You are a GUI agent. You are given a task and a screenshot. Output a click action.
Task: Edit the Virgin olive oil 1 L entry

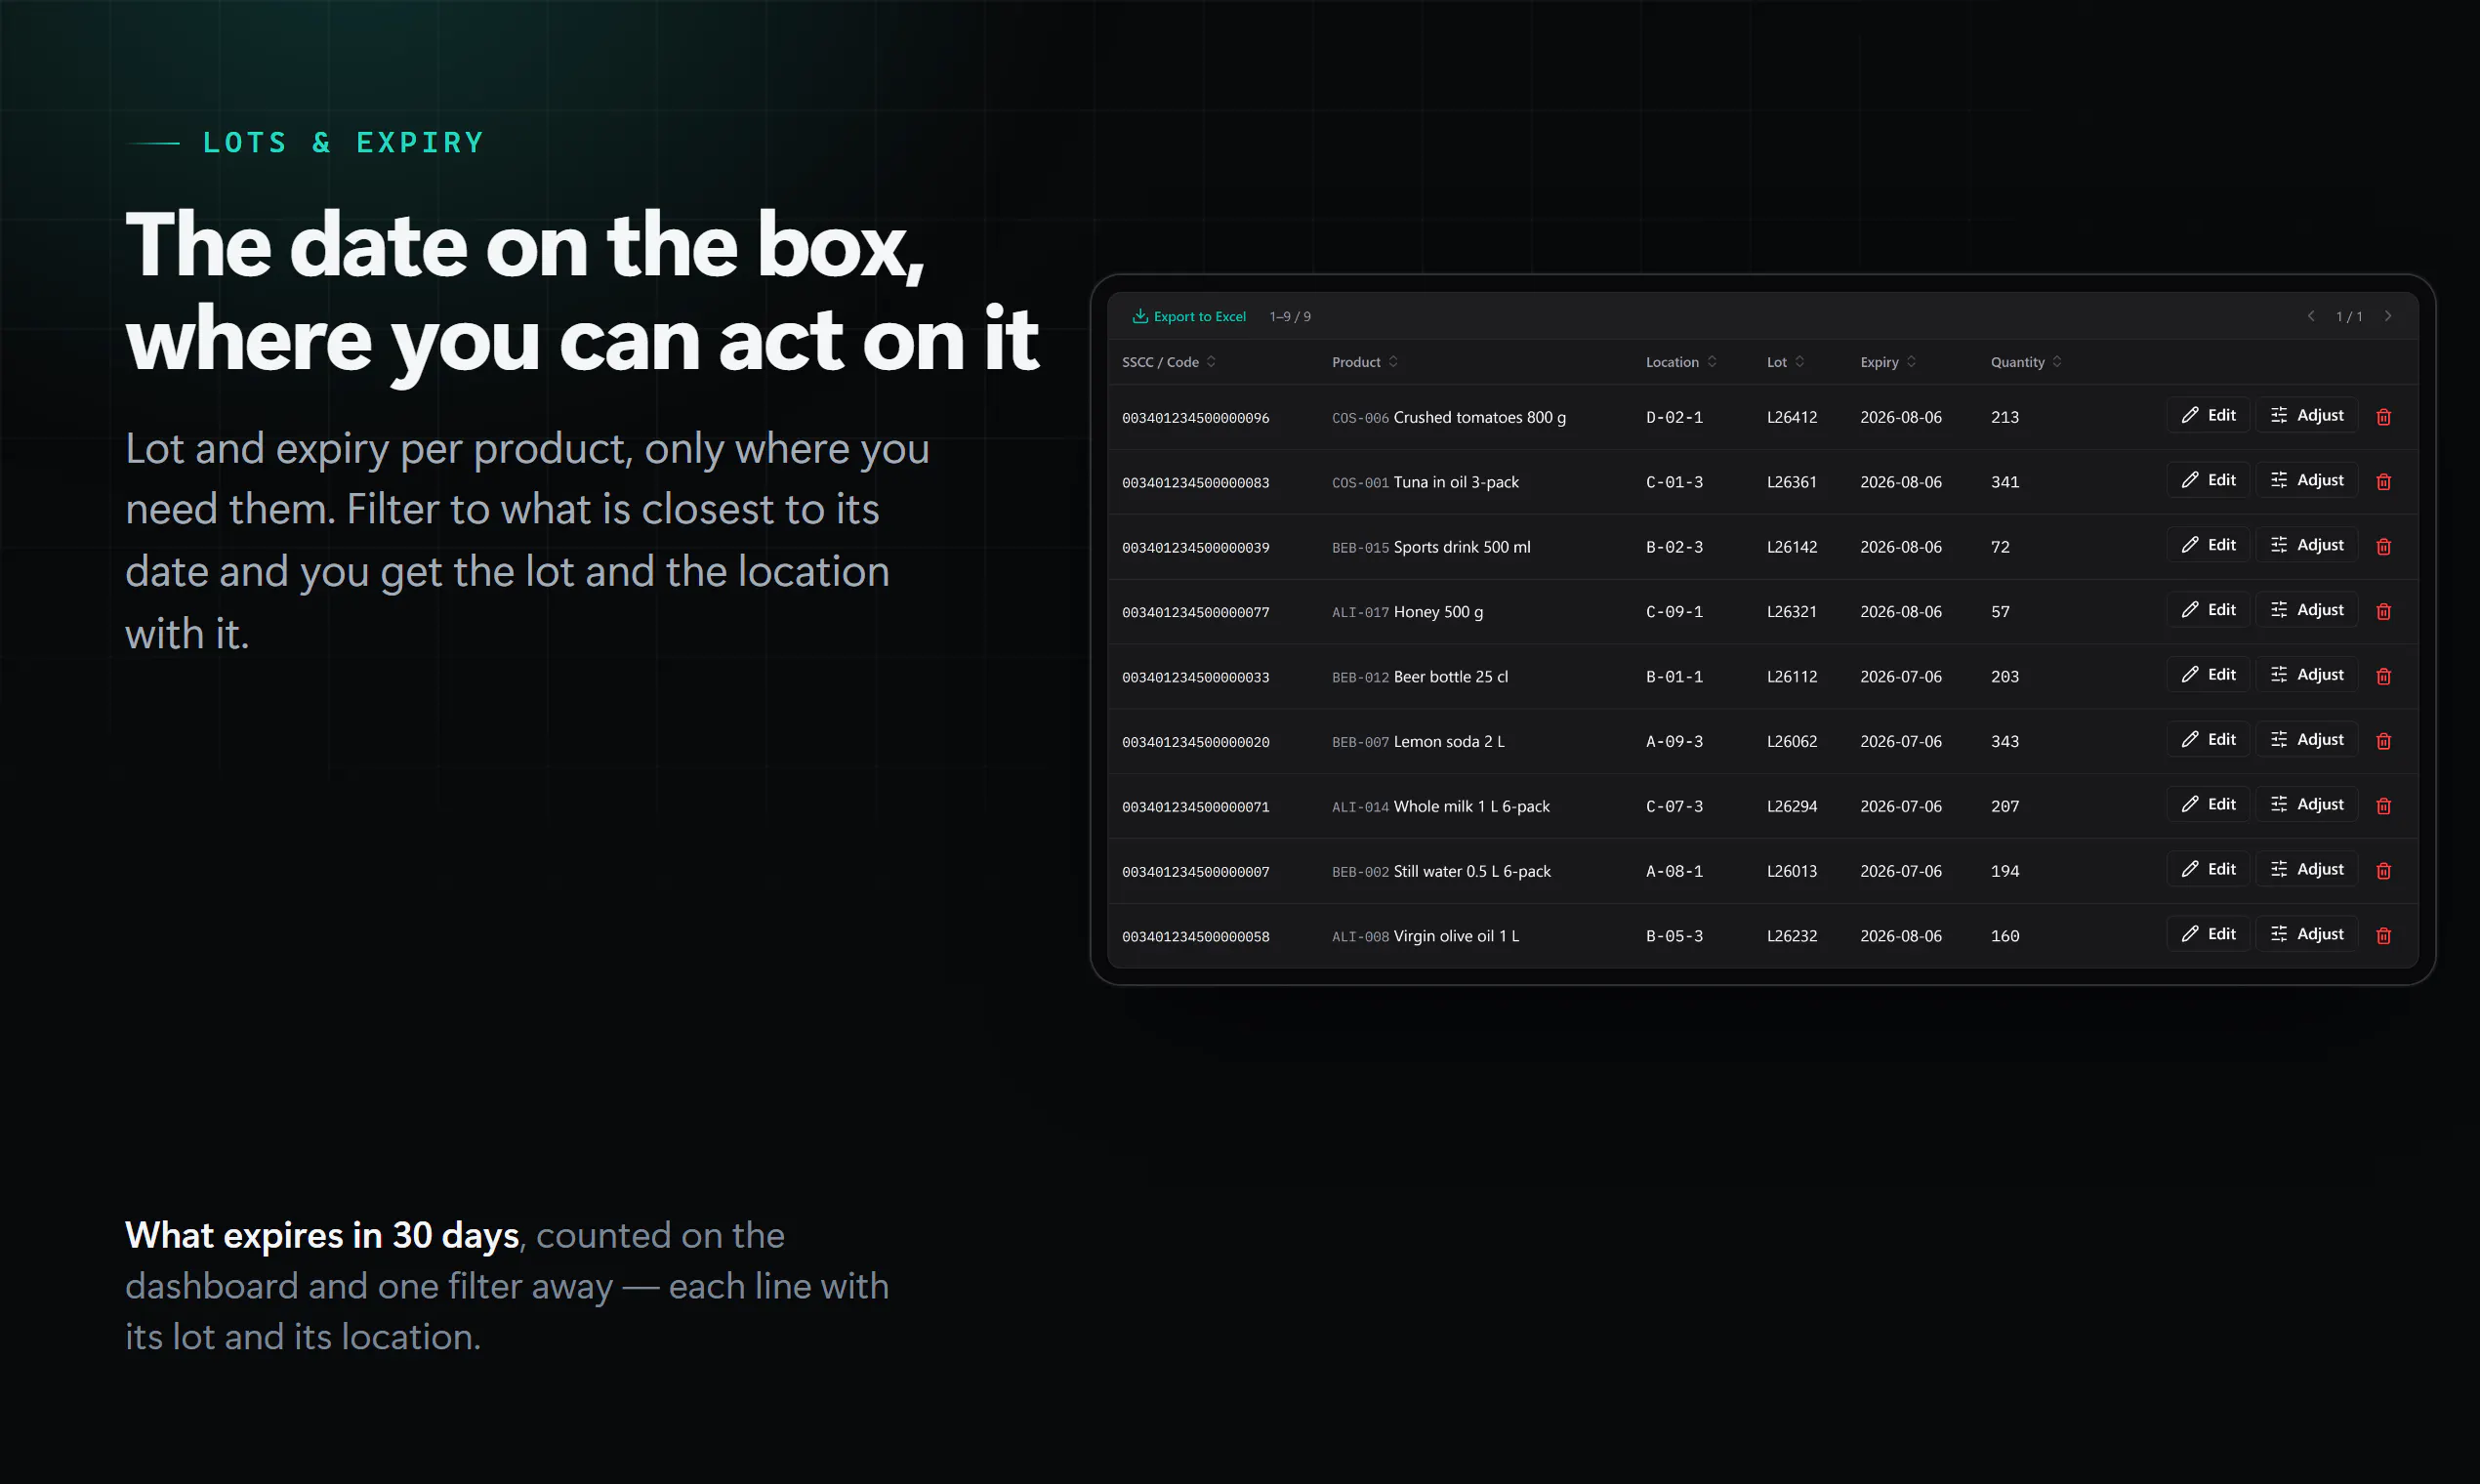[2208, 934]
